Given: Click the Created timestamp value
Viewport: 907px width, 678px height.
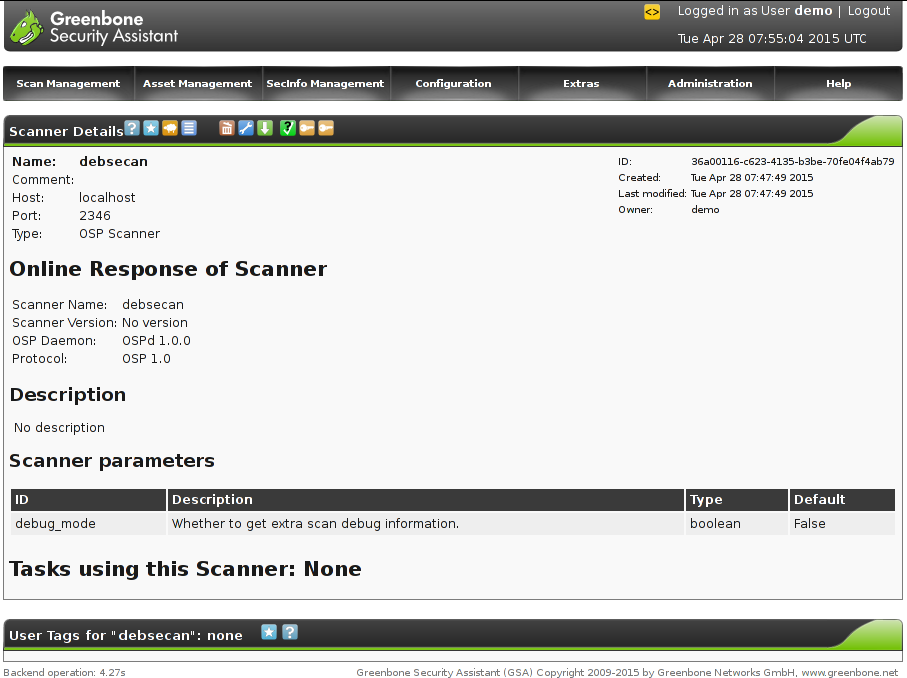Looking at the screenshot, I should click(752, 178).
